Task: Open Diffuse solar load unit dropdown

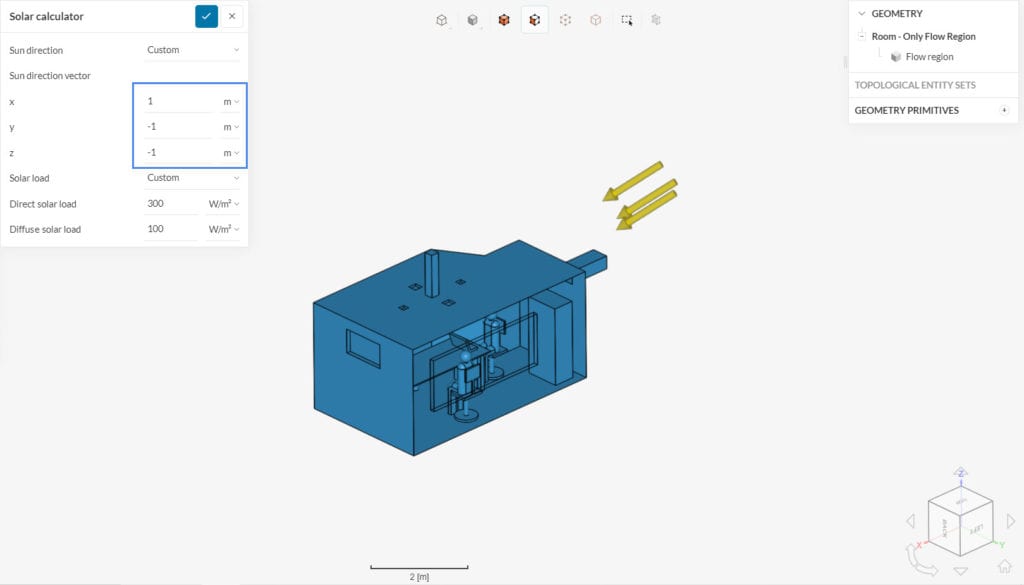Action: [x=224, y=229]
